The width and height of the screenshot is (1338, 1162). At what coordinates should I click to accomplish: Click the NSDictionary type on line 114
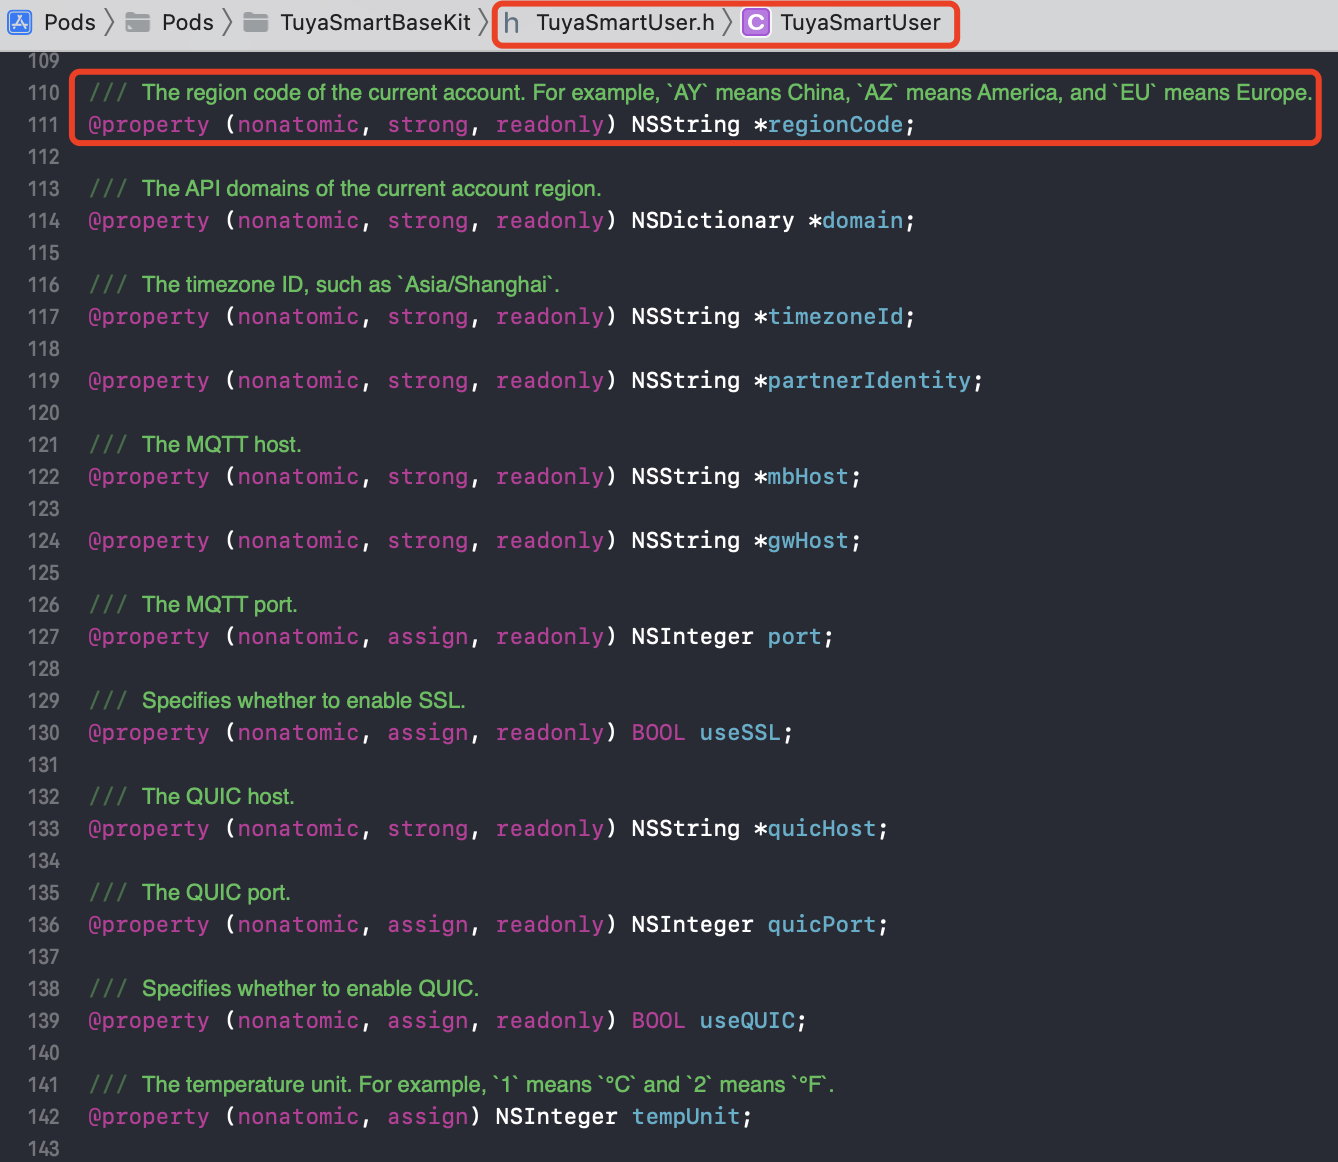713,220
